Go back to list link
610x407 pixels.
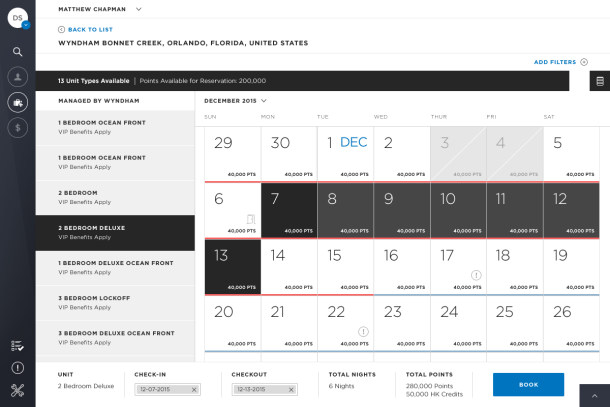click(90, 30)
